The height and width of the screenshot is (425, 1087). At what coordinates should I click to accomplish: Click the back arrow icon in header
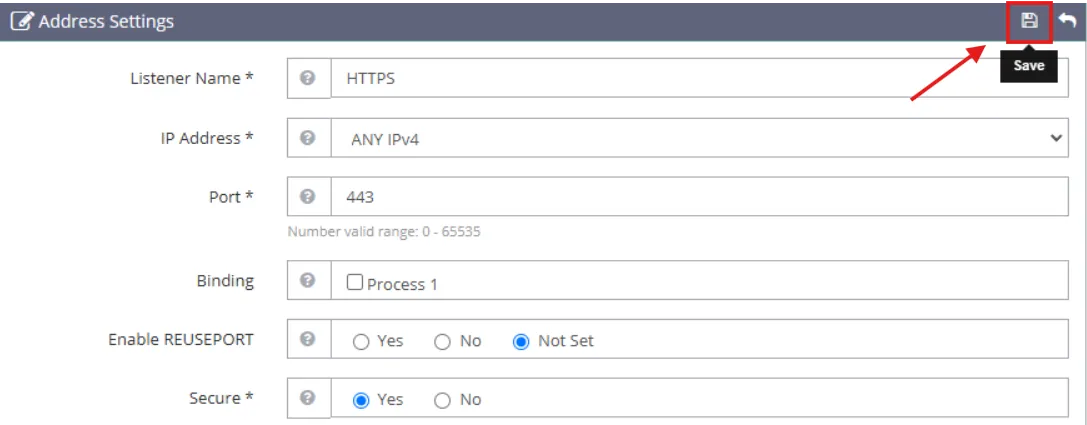(1068, 21)
